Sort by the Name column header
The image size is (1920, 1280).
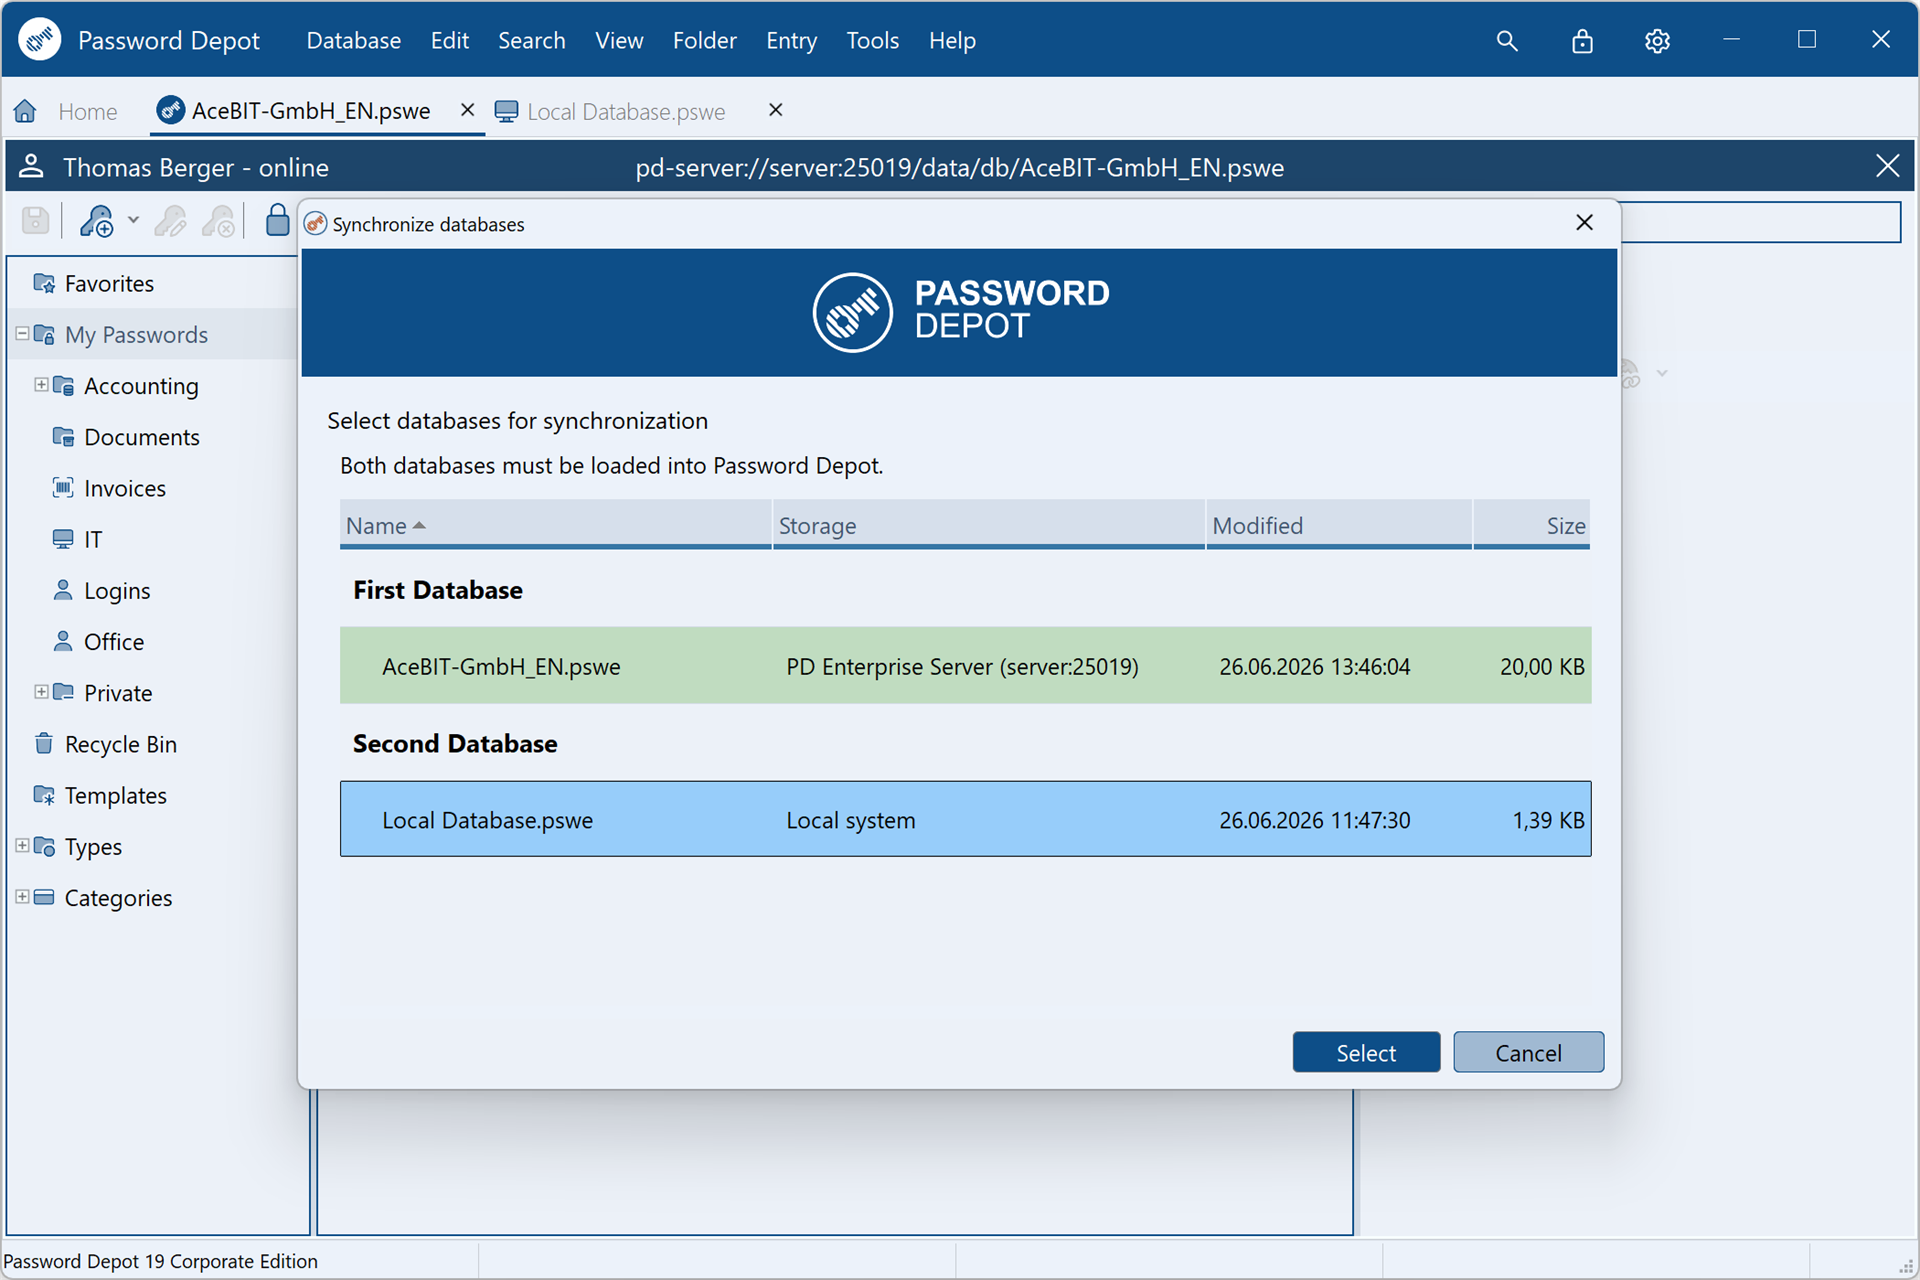point(555,525)
